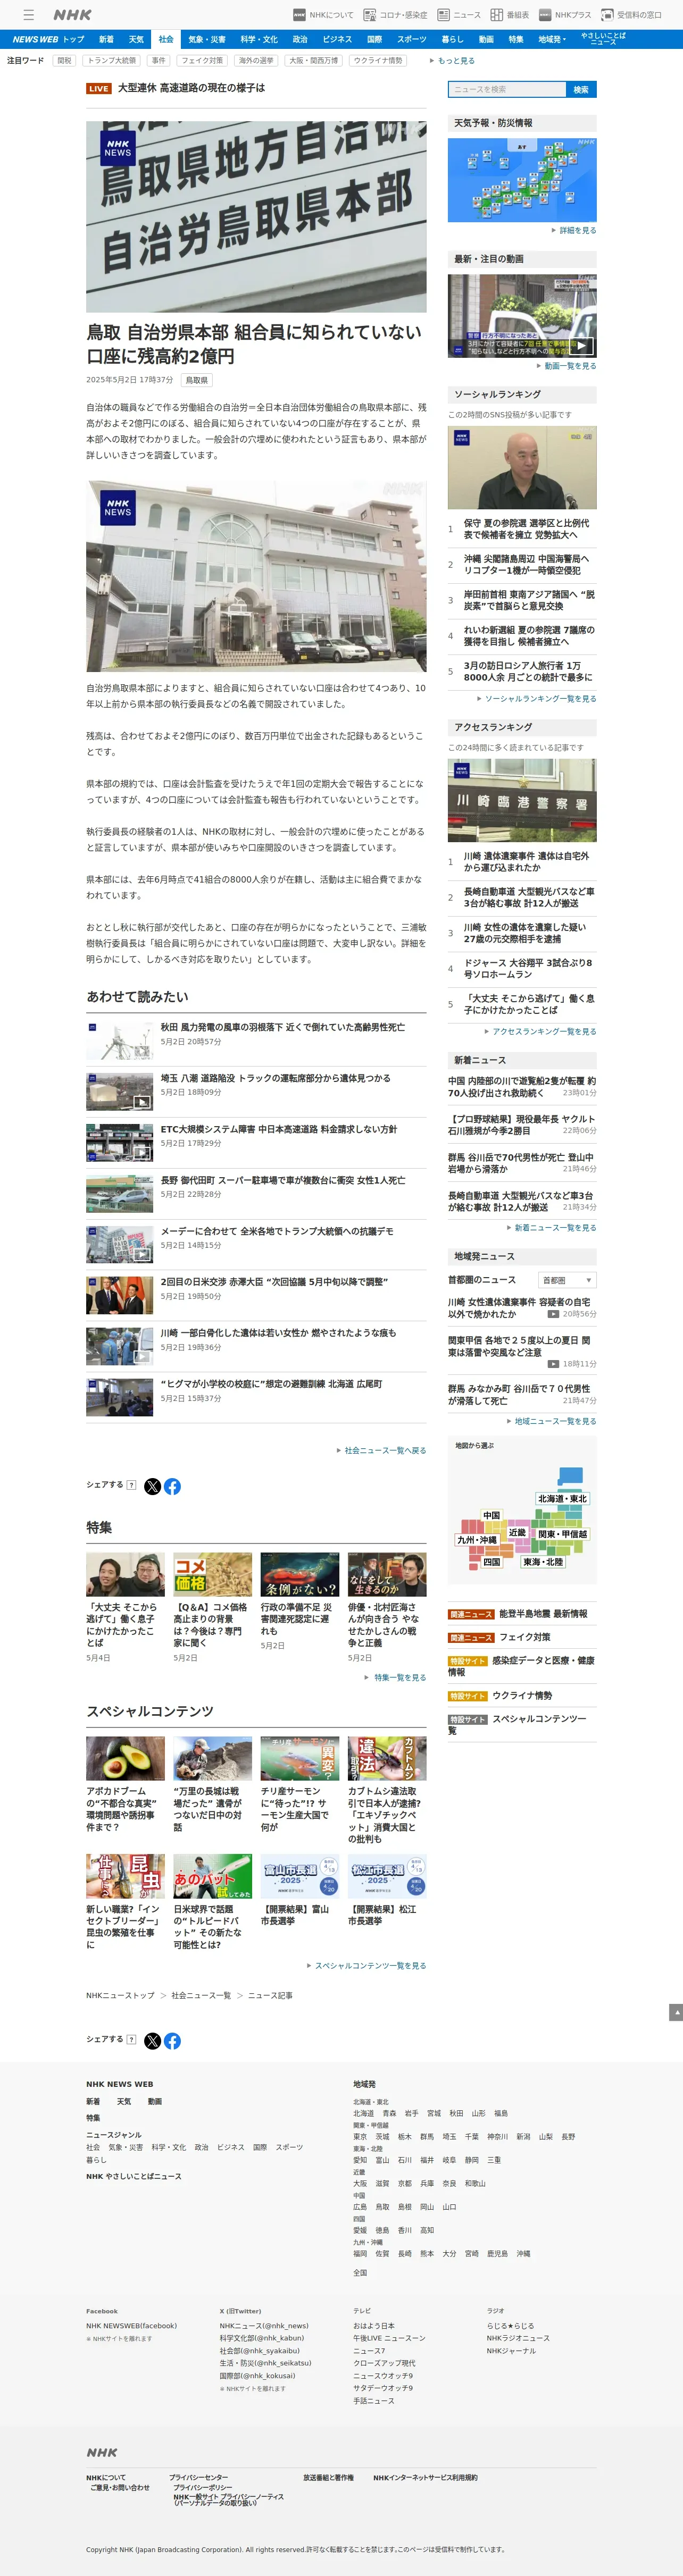The width and height of the screenshot is (683, 2576).
Task: Open ヒグマが小学校の校庭に related article
Action: 271,1384
